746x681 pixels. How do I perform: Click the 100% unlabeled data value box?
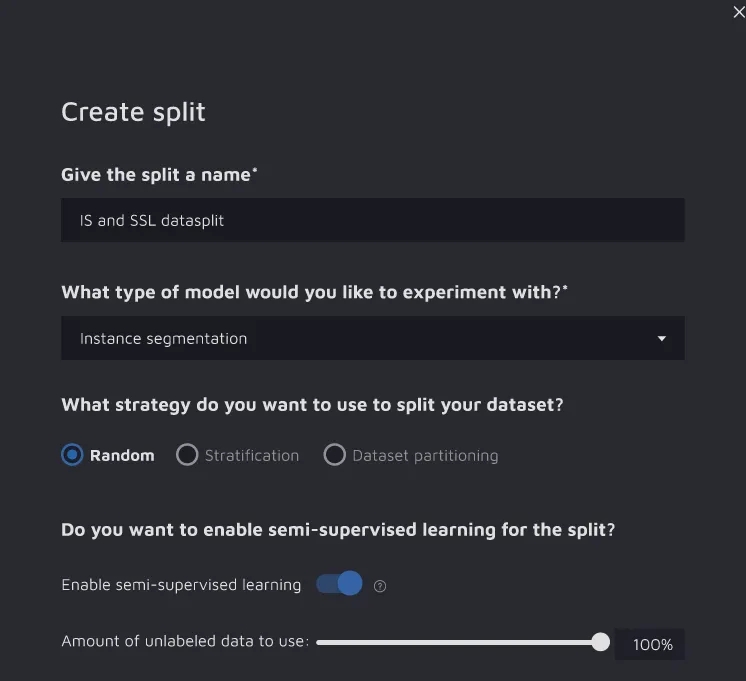[651, 645]
